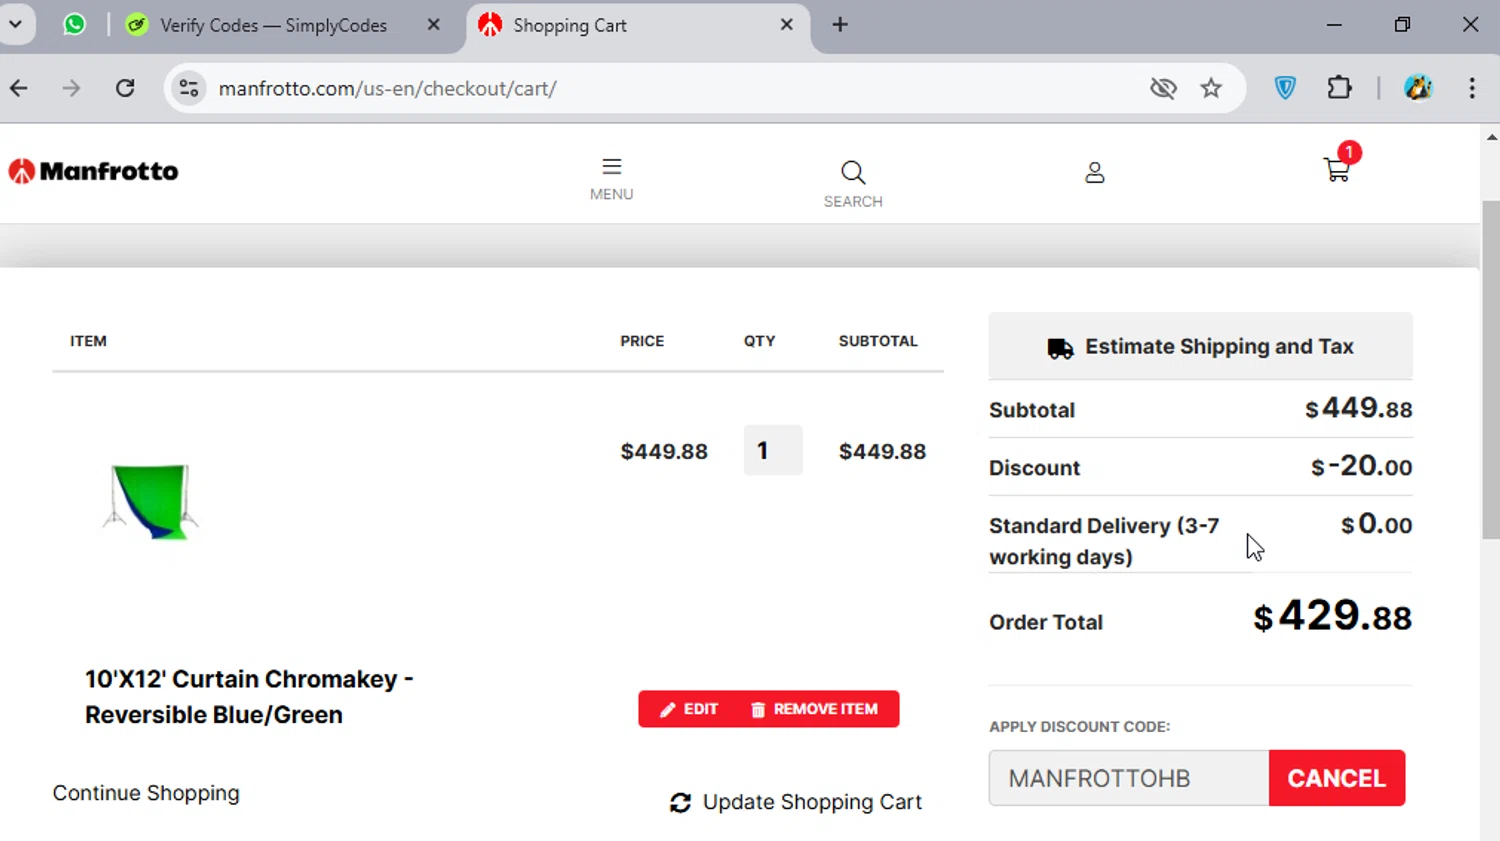The width and height of the screenshot is (1500, 841).
Task: Click the Subtotal value in summary panel
Action: (1358, 408)
